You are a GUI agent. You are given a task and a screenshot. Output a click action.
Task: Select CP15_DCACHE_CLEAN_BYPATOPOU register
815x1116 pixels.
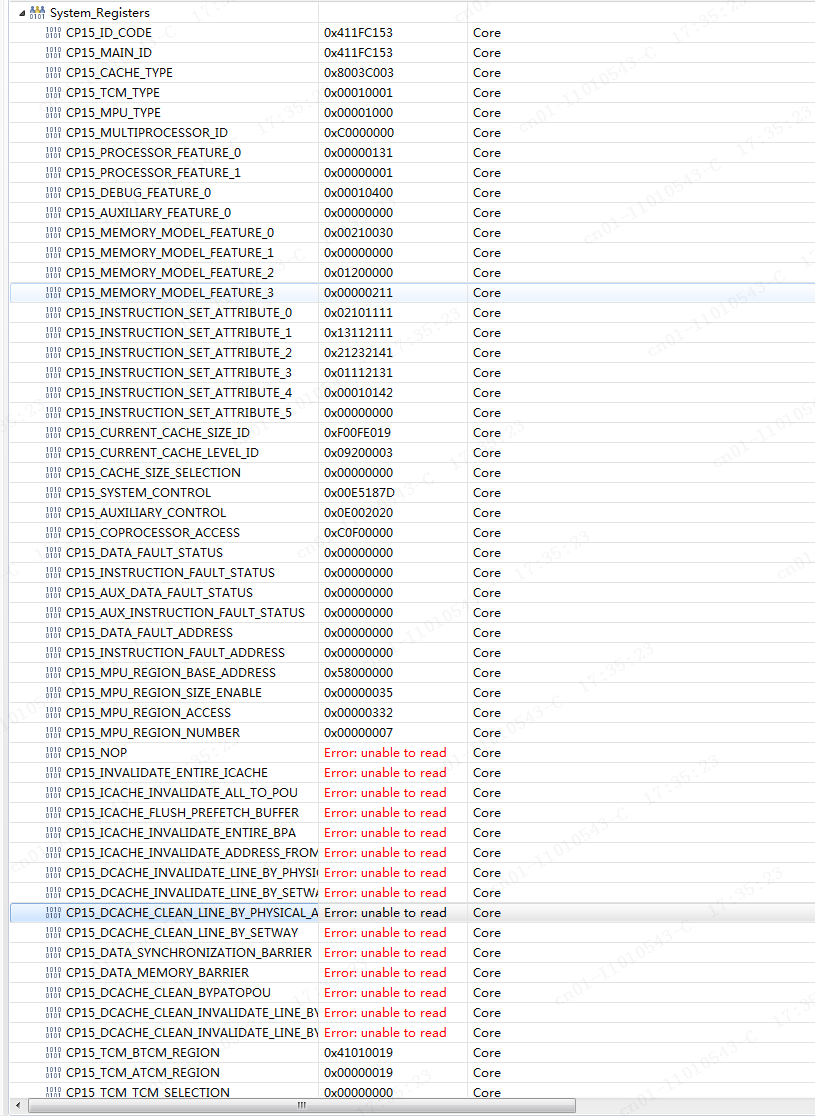coord(168,992)
